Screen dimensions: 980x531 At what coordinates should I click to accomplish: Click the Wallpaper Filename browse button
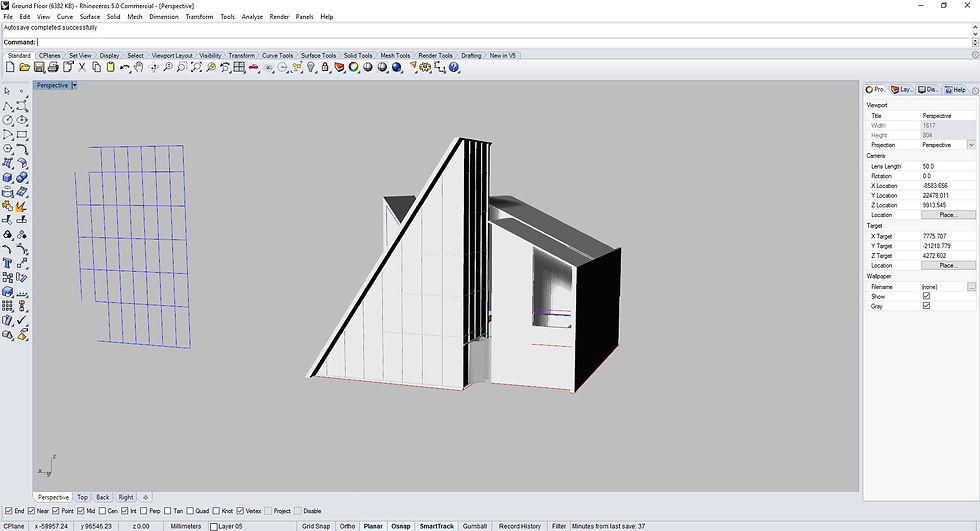coord(971,287)
